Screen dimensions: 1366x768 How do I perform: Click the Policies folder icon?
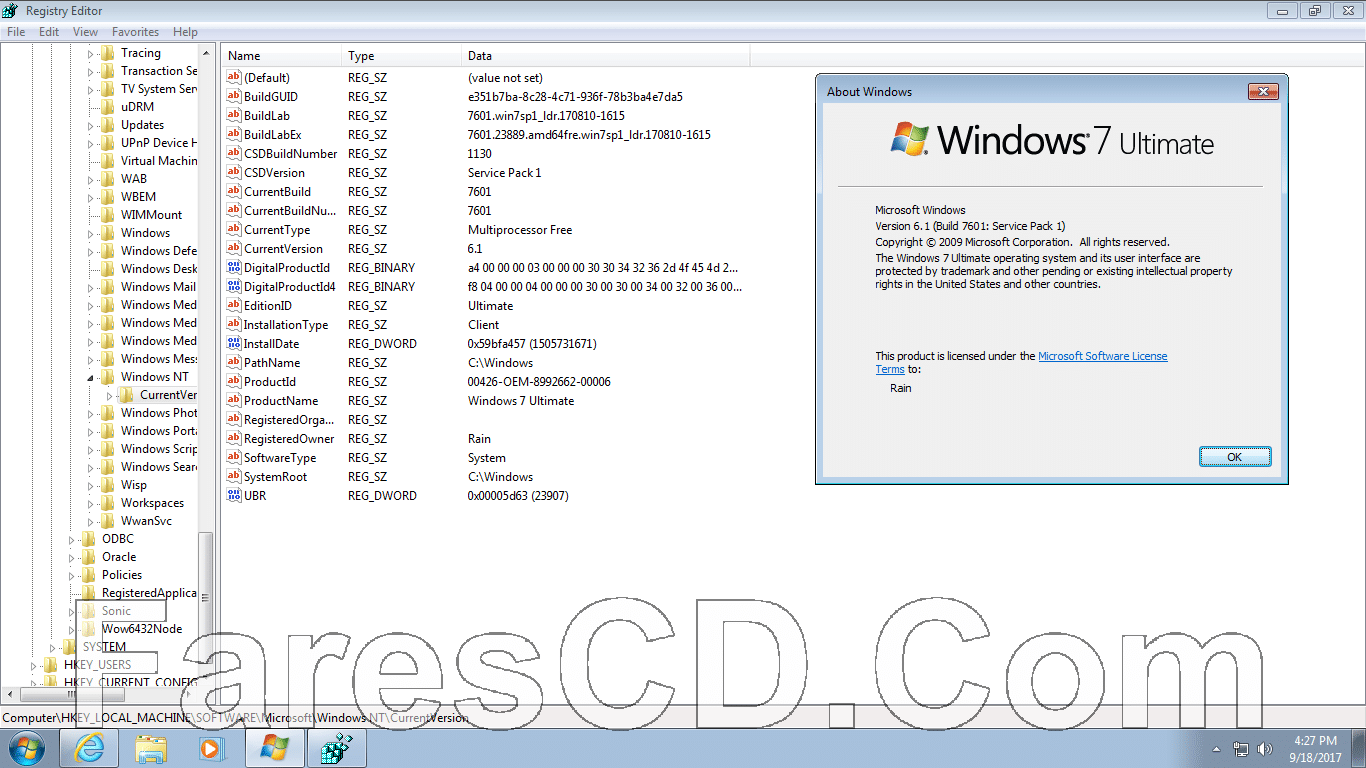tap(89, 575)
